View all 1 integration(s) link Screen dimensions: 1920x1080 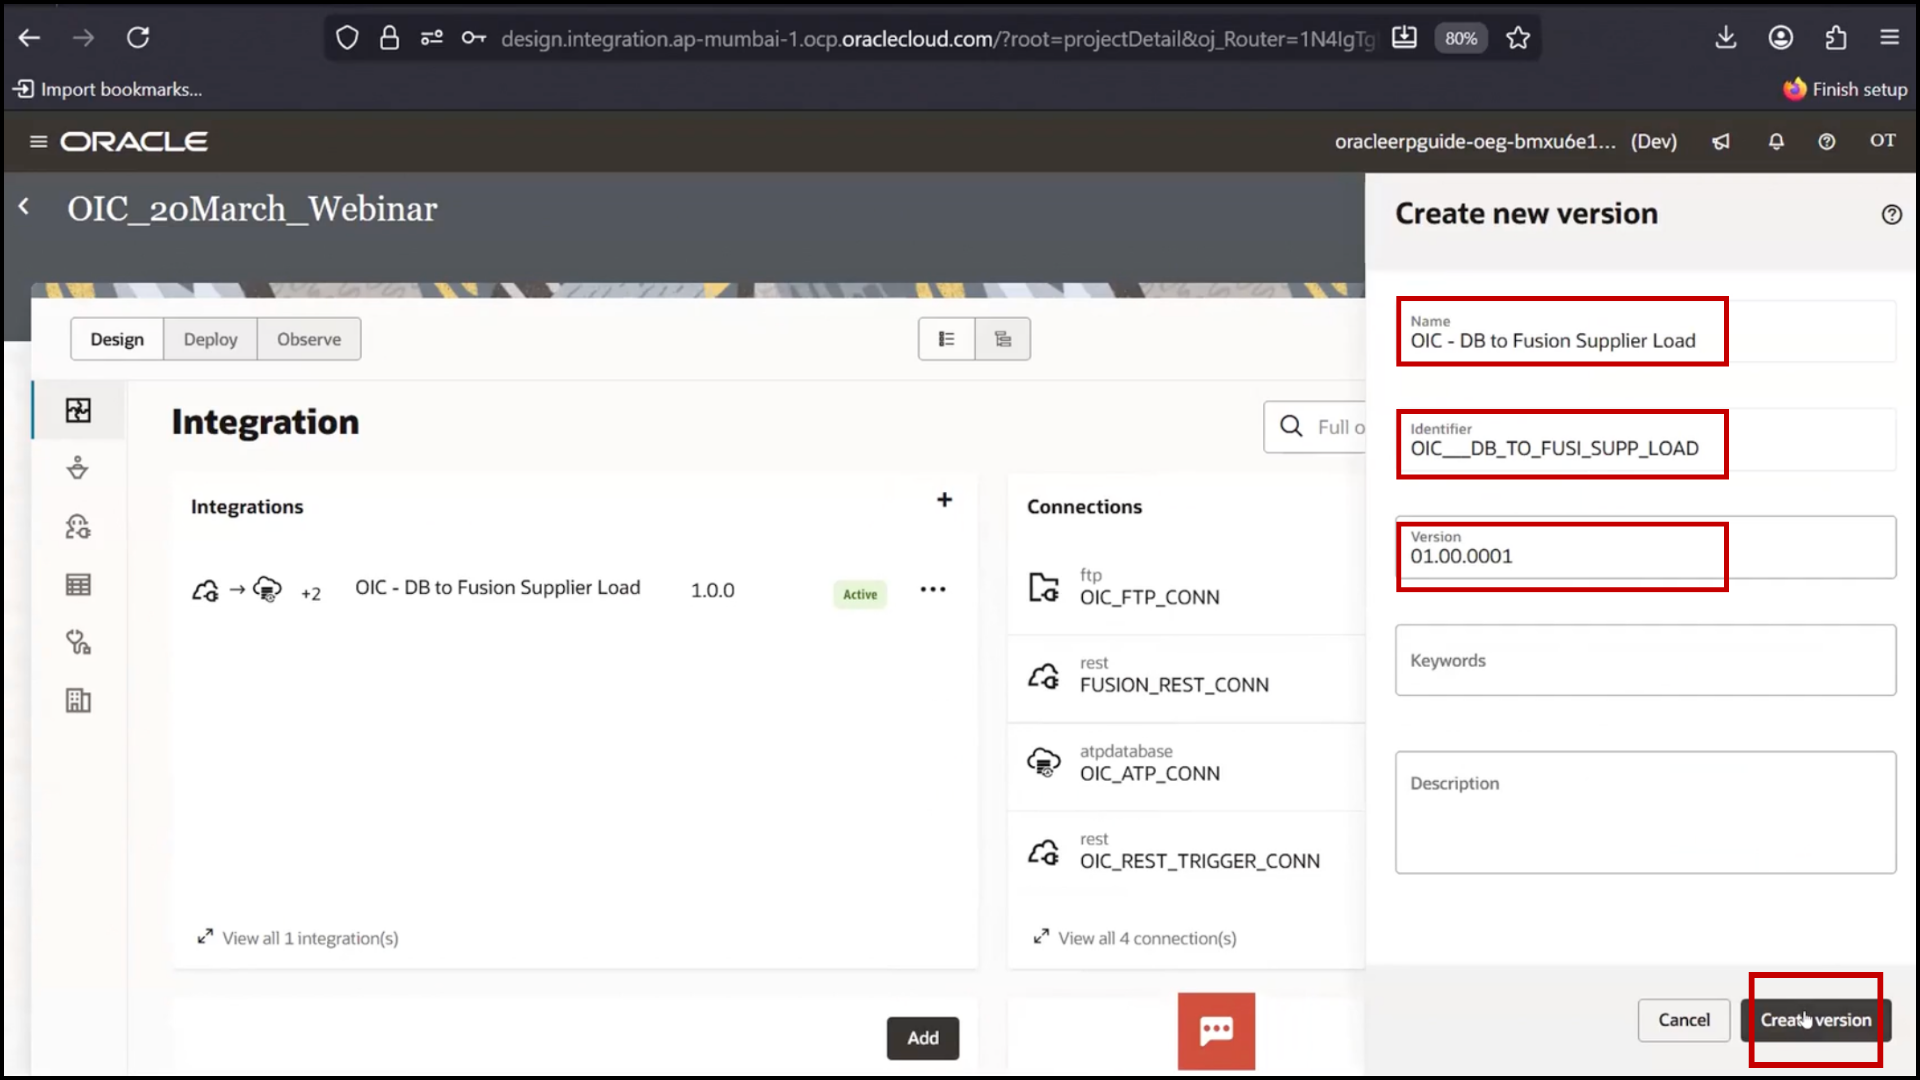pyautogui.click(x=298, y=938)
